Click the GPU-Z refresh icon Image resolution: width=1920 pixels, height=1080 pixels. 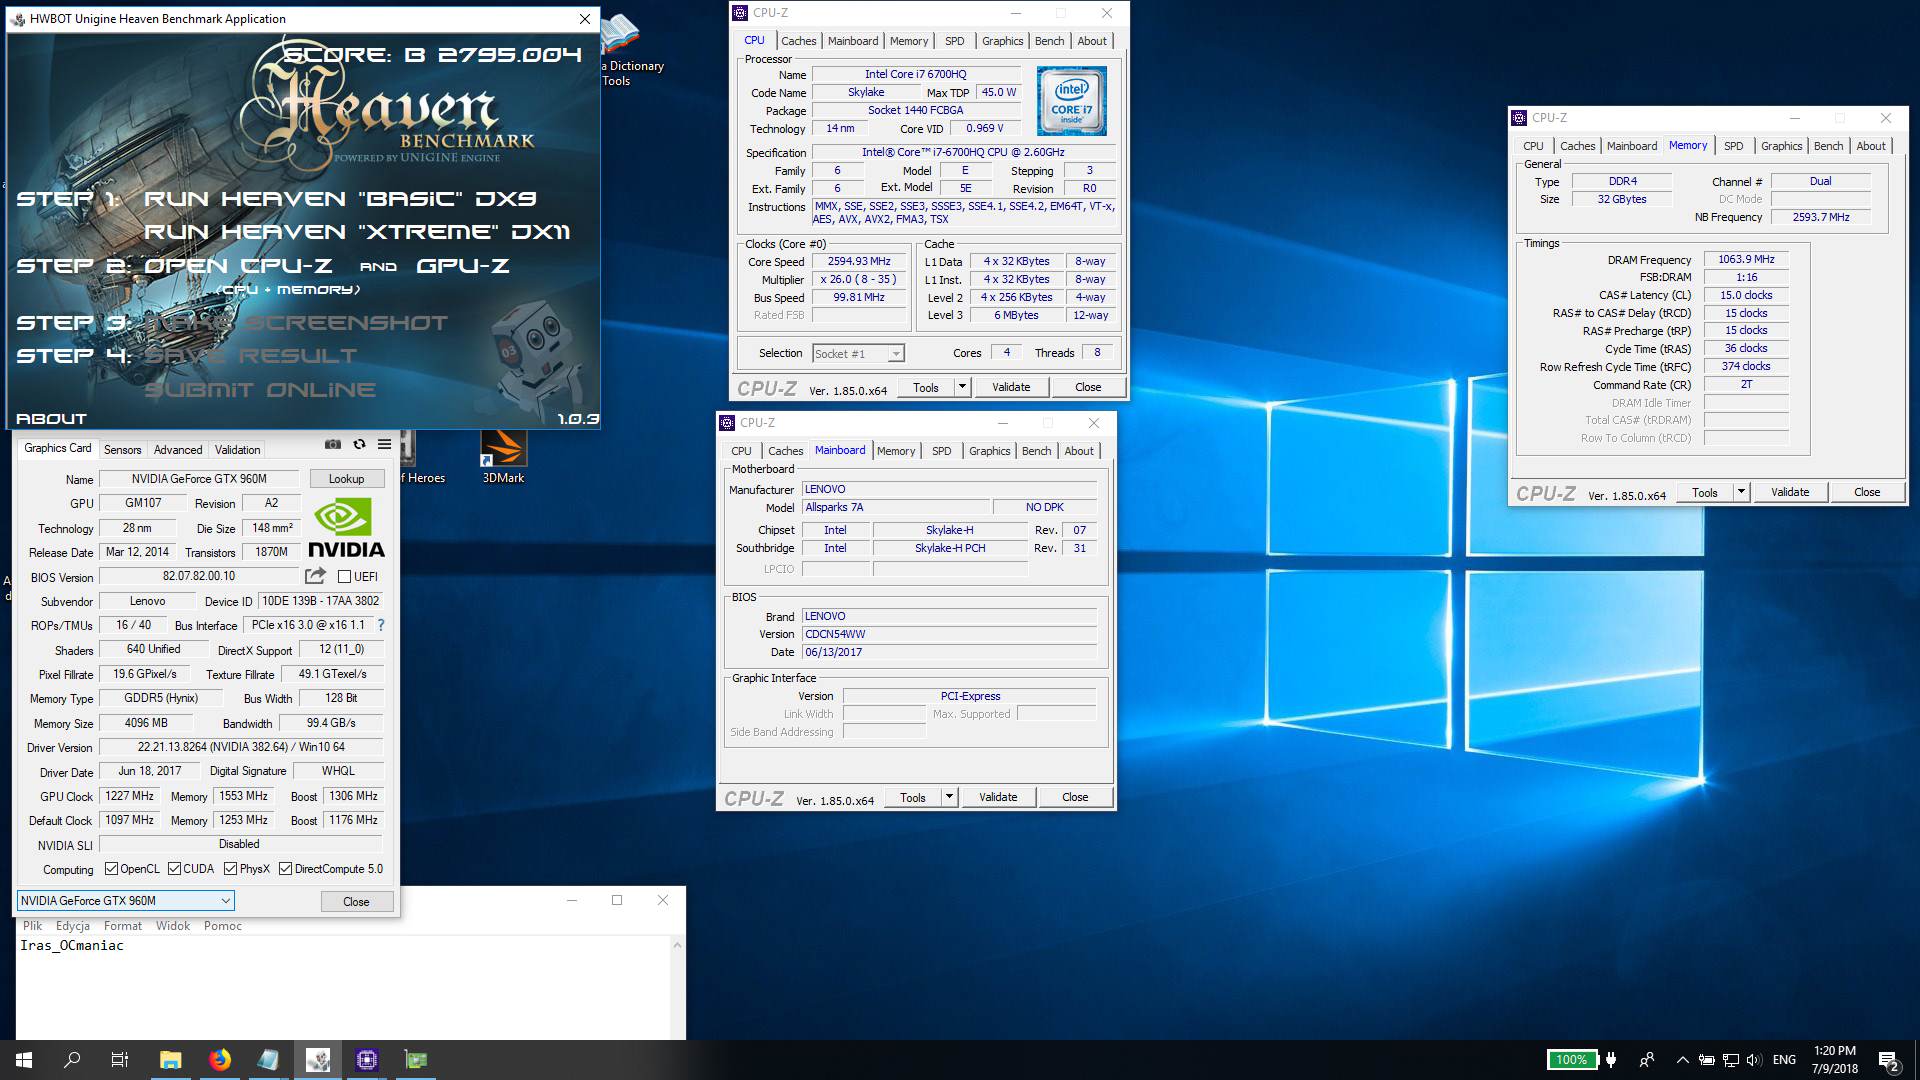[359, 445]
